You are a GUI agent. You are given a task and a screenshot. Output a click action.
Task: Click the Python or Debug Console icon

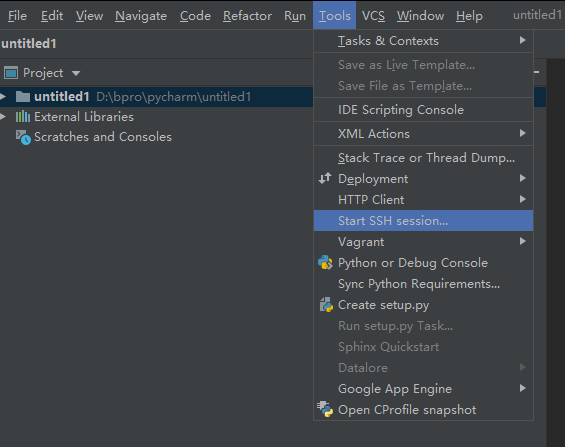325,263
